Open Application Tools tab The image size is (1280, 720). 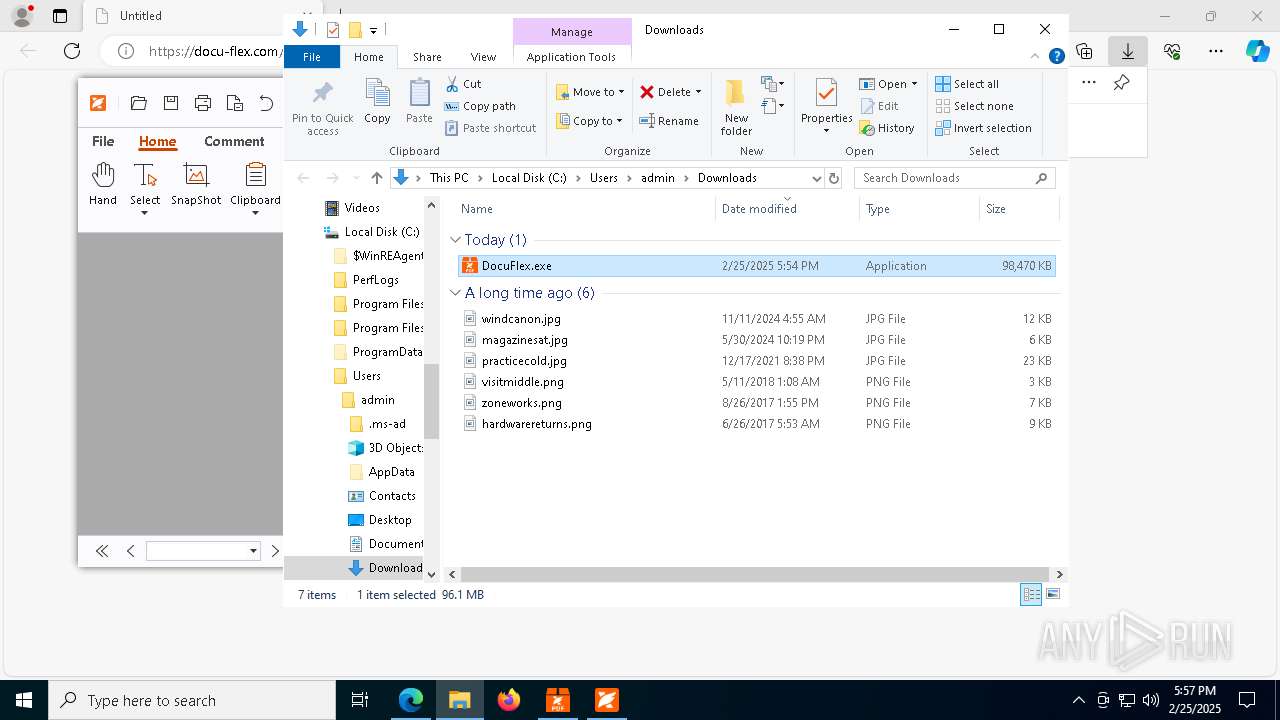tap(571, 57)
